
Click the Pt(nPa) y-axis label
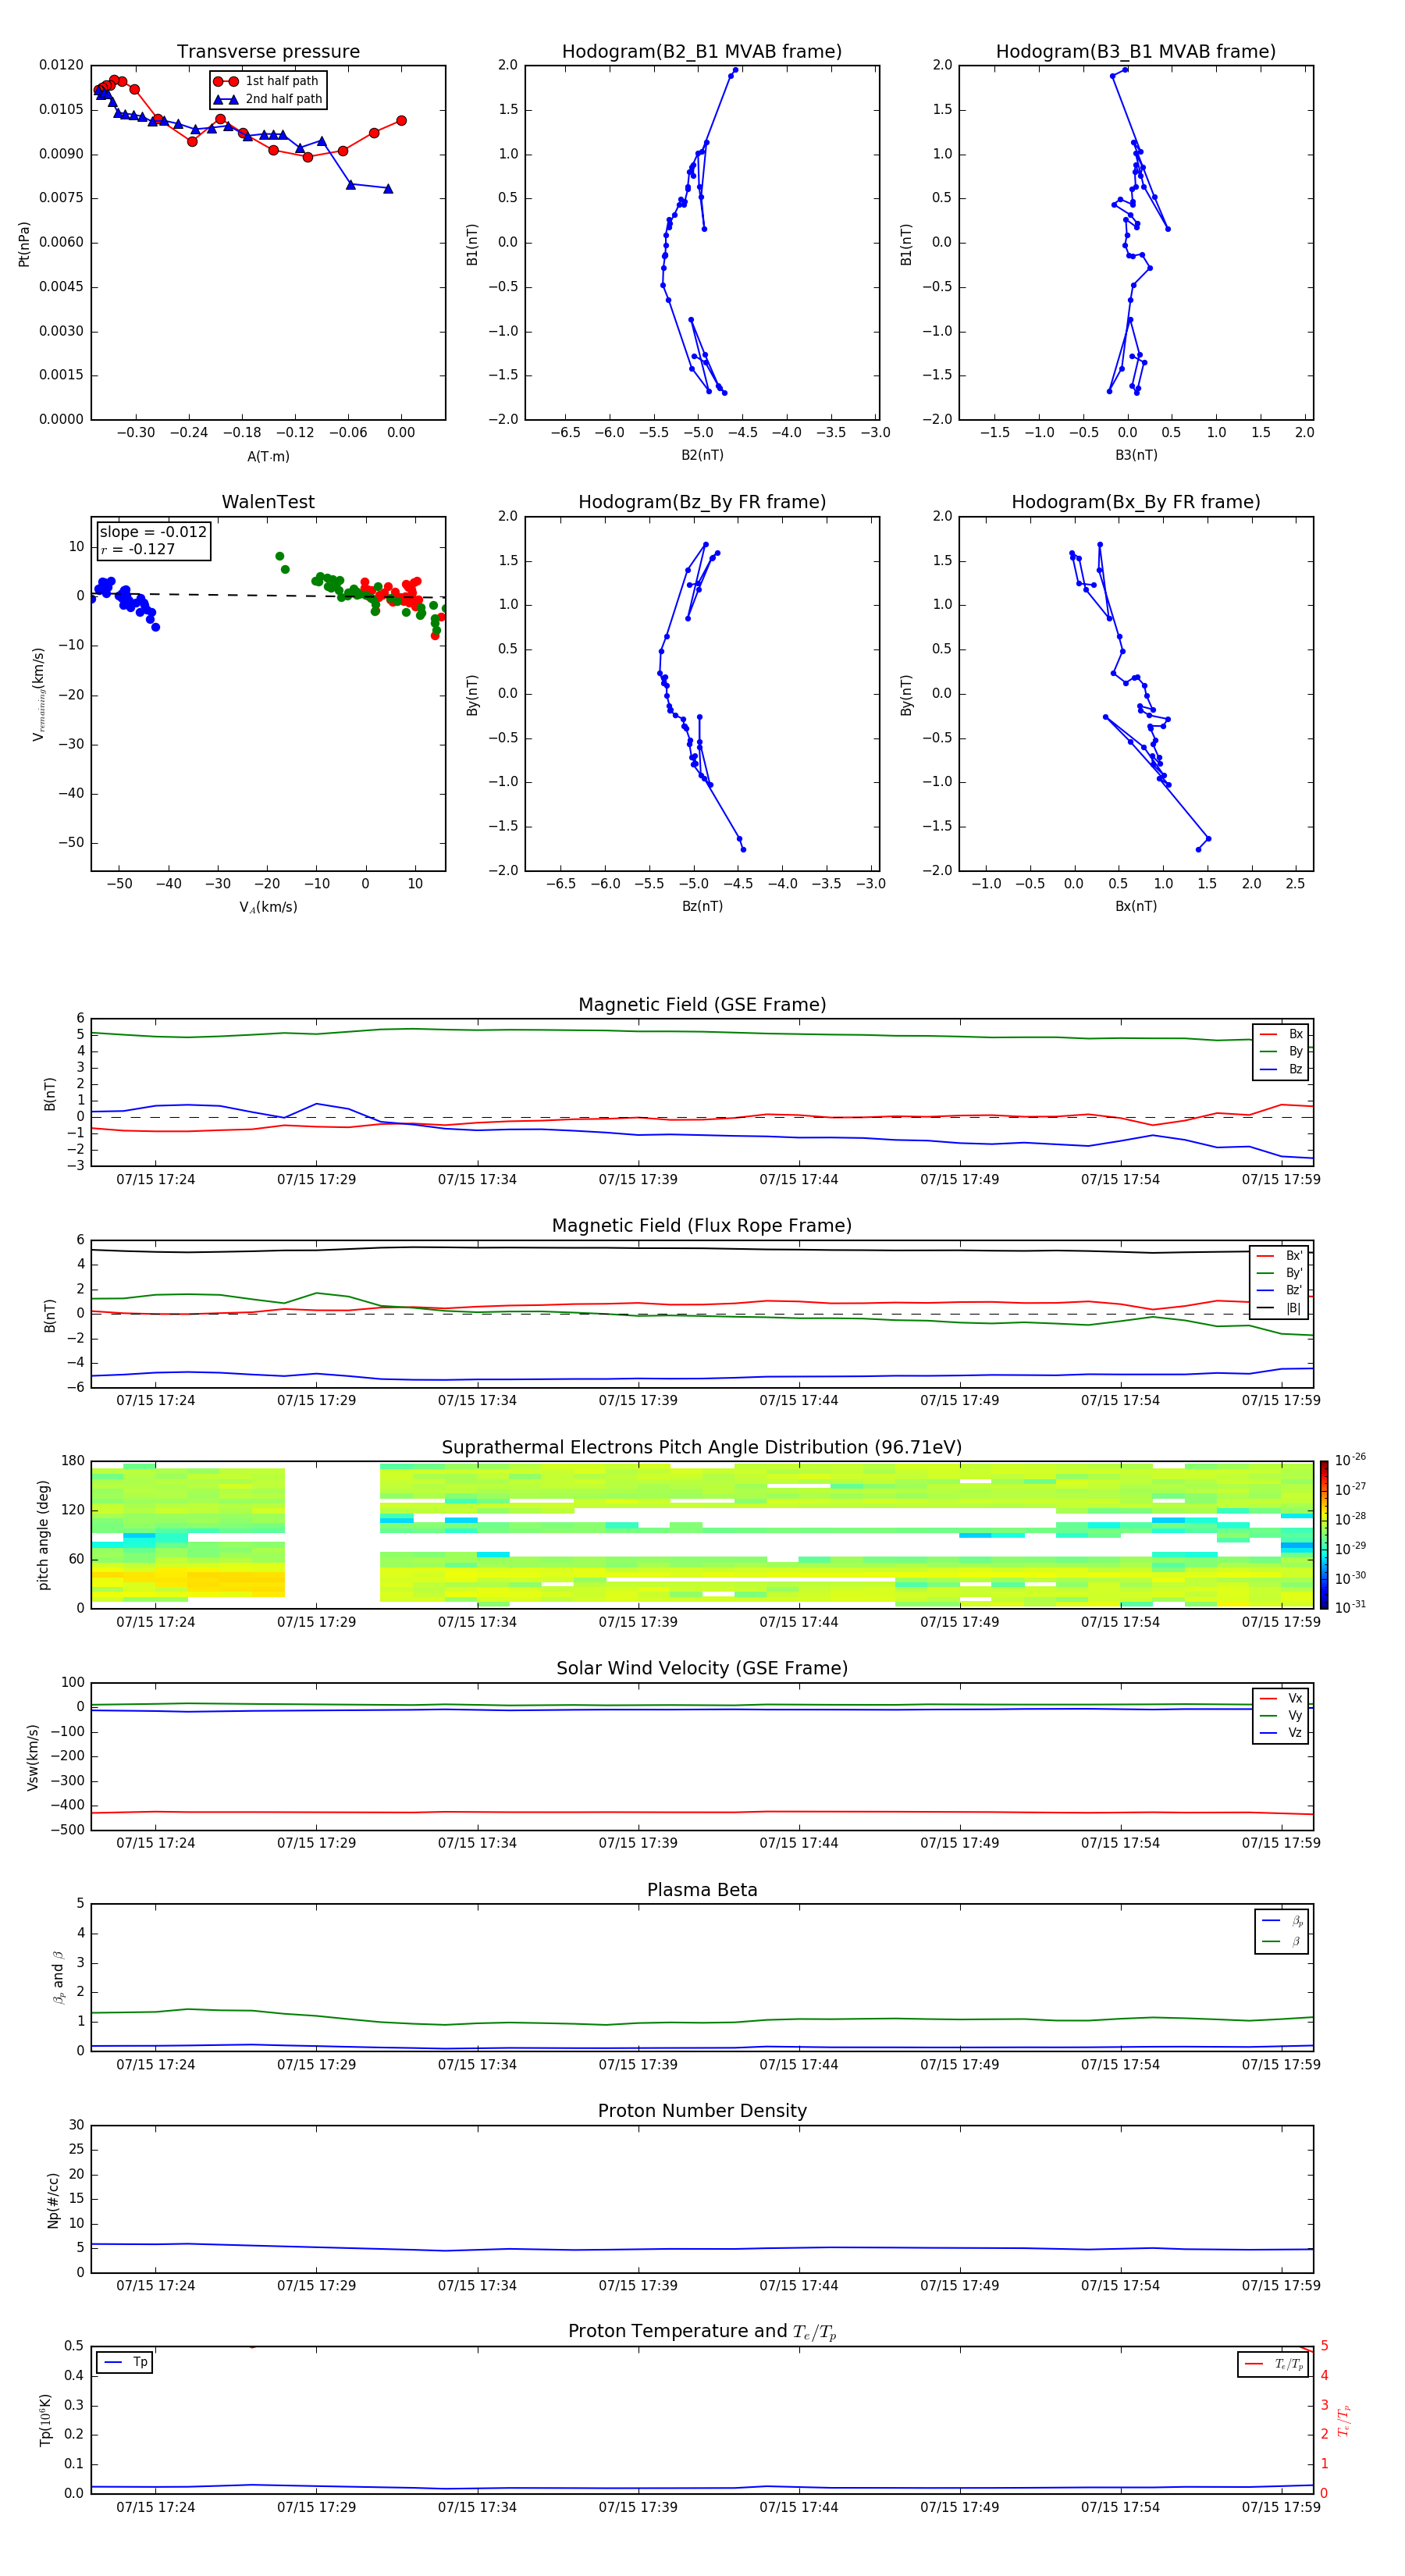(24, 244)
